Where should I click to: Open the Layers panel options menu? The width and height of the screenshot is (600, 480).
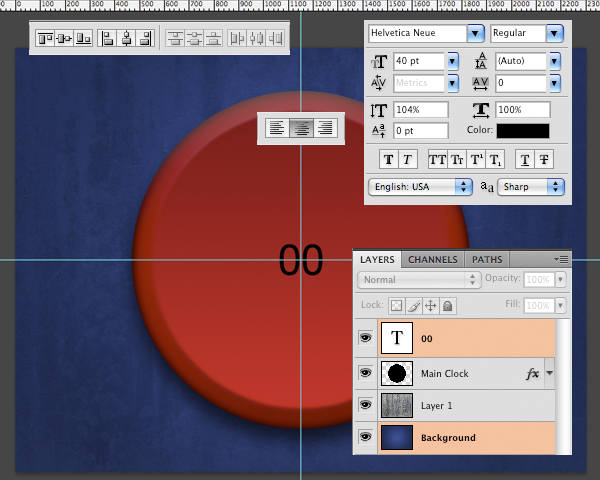click(x=562, y=259)
